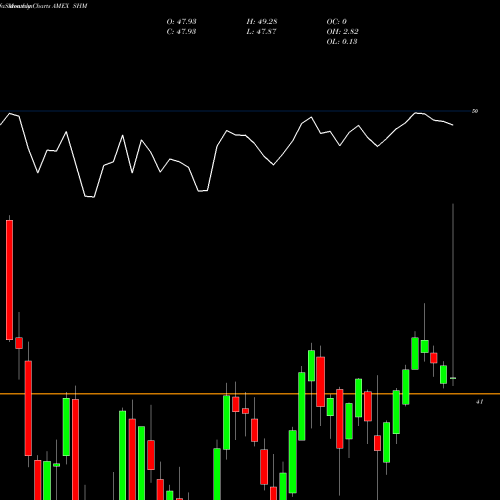Click the close price value C: 47.93
Screen dimensions: 500x500
tap(181, 32)
